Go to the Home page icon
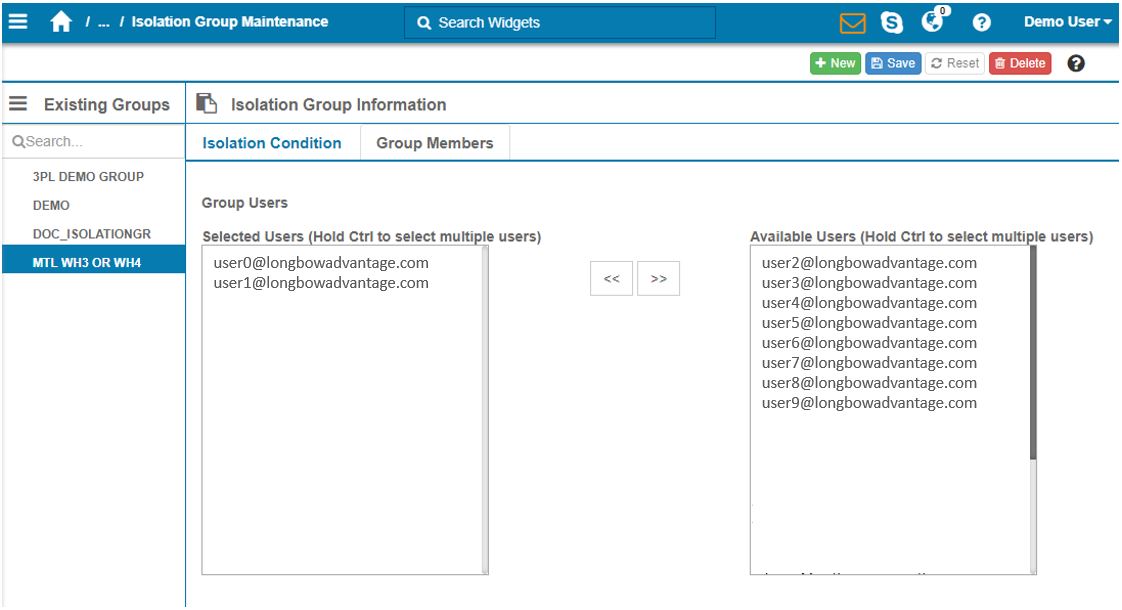This screenshot has height=610, width=1122. click(x=61, y=22)
